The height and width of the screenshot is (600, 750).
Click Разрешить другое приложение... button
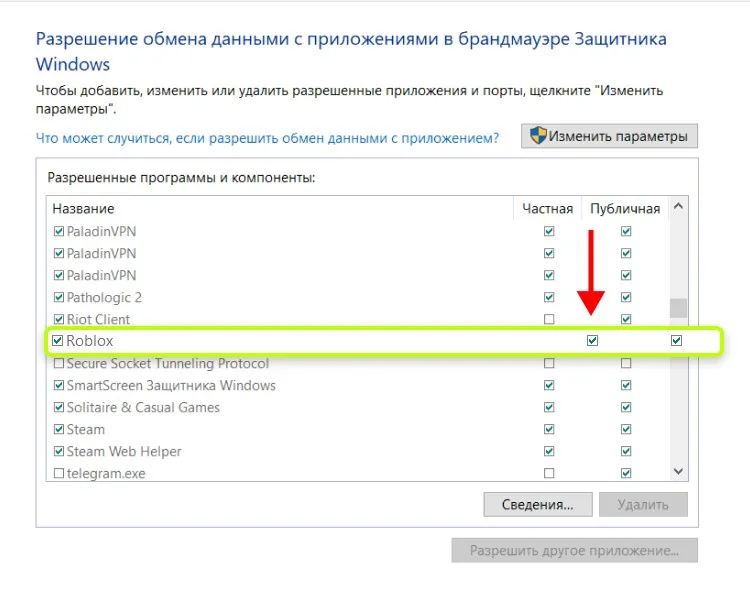click(x=574, y=550)
